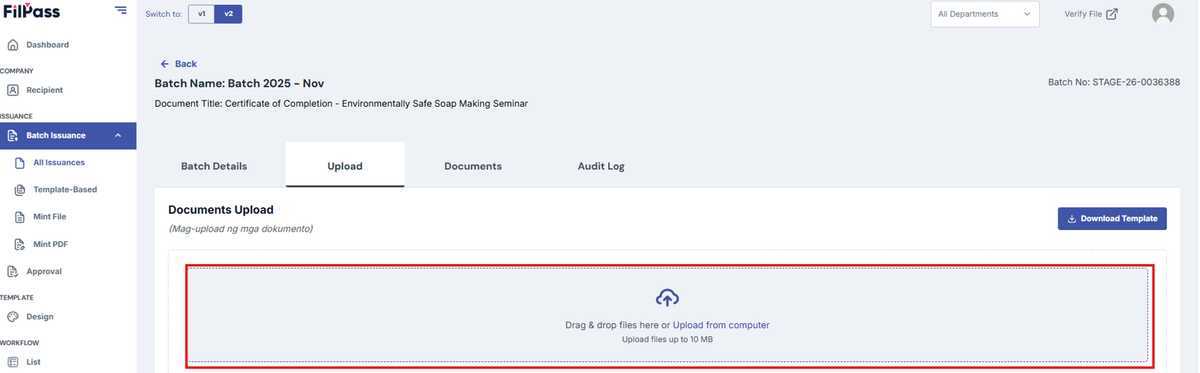Click the external link icon beside Verify File
This screenshot has height=373, width=1200.
coord(1112,14)
